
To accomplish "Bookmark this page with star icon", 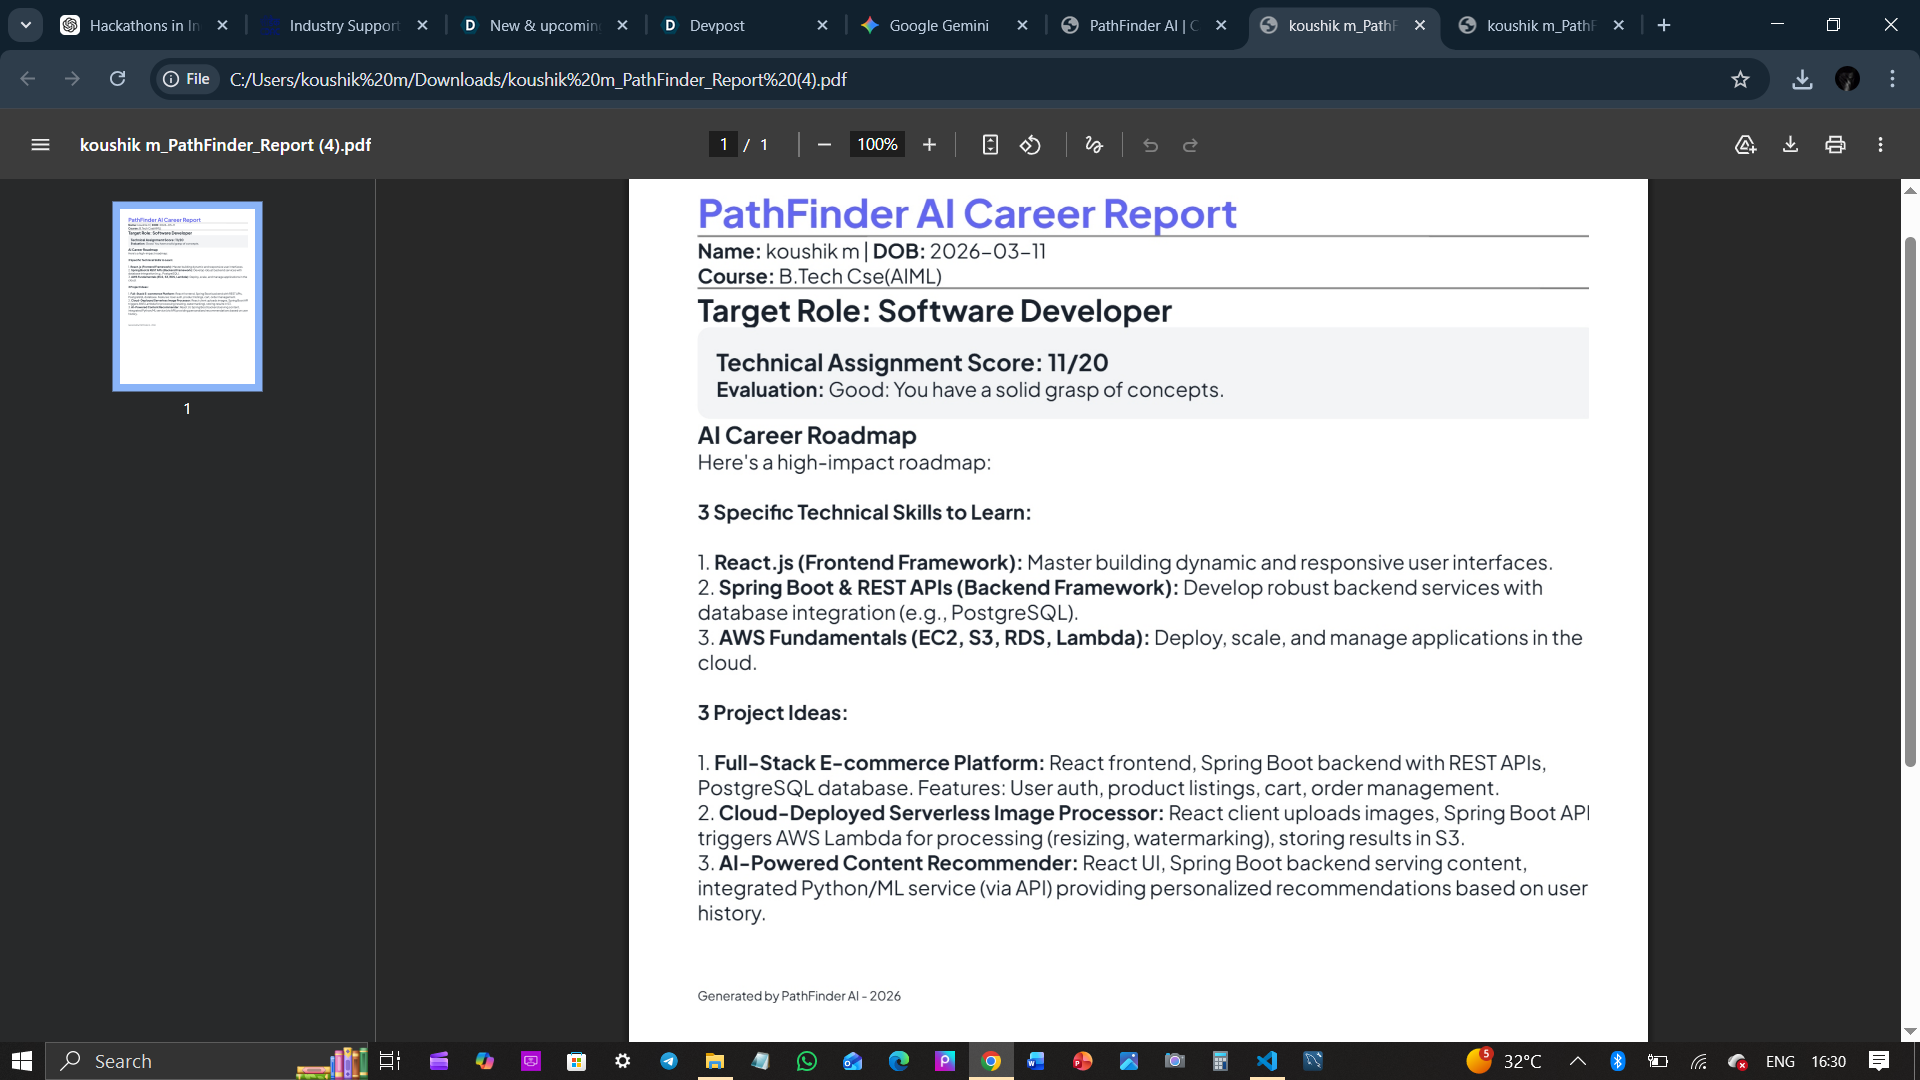I will click(1740, 79).
